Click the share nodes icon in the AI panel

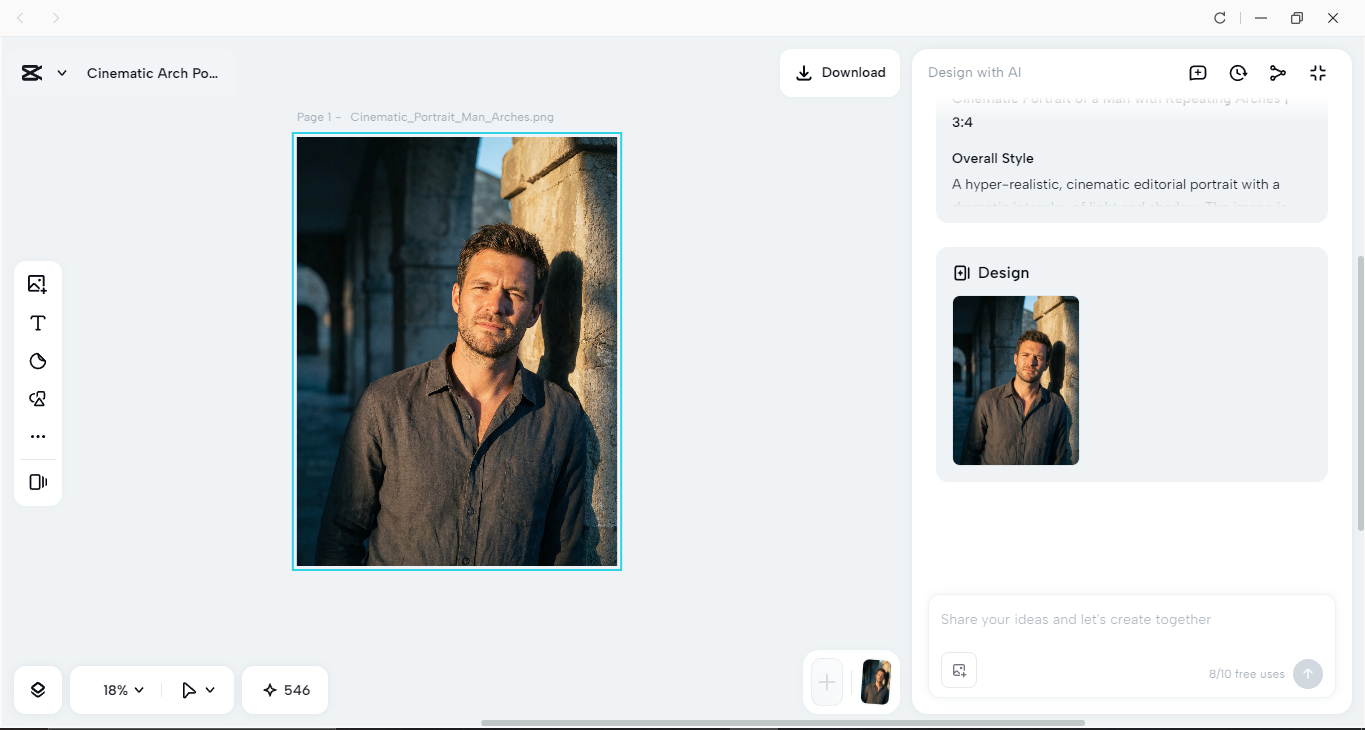click(1278, 73)
